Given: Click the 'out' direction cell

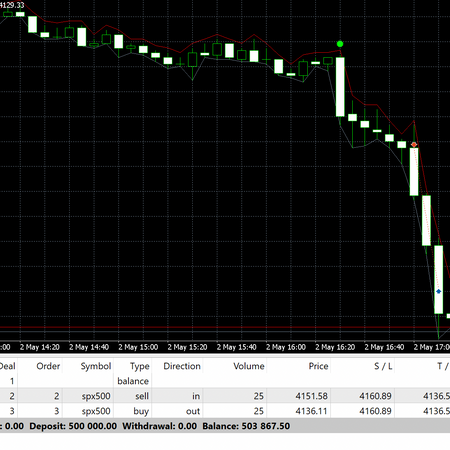Looking at the screenshot, I should coord(193,411).
